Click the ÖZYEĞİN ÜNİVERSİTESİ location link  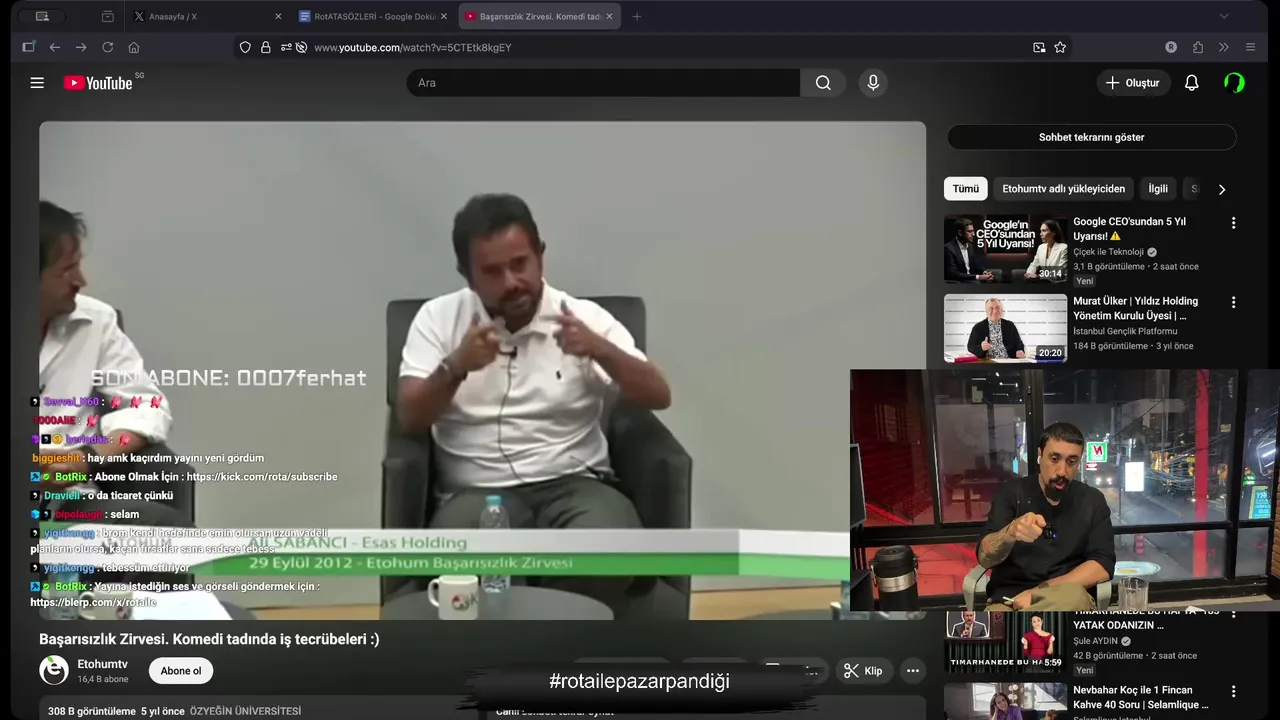point(245,711)
